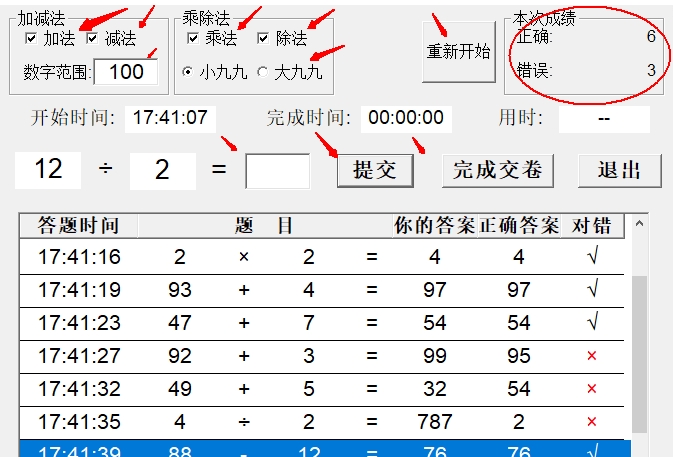The image size is (673, 457).
Task: Click the wrong answer 32 cell
Action: tap(435, 389)
